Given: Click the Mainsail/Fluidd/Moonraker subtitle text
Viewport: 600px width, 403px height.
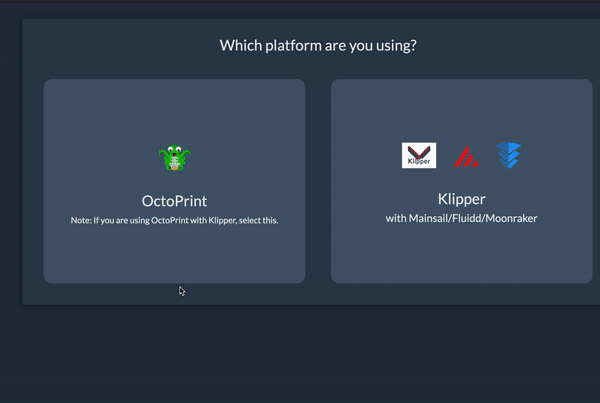Looking at the screenshot, I should coord(461,218).
